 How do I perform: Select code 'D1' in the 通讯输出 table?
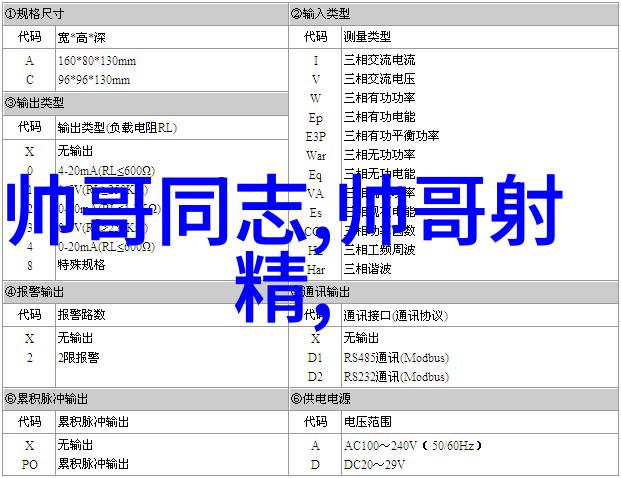(x=315, y=358)
